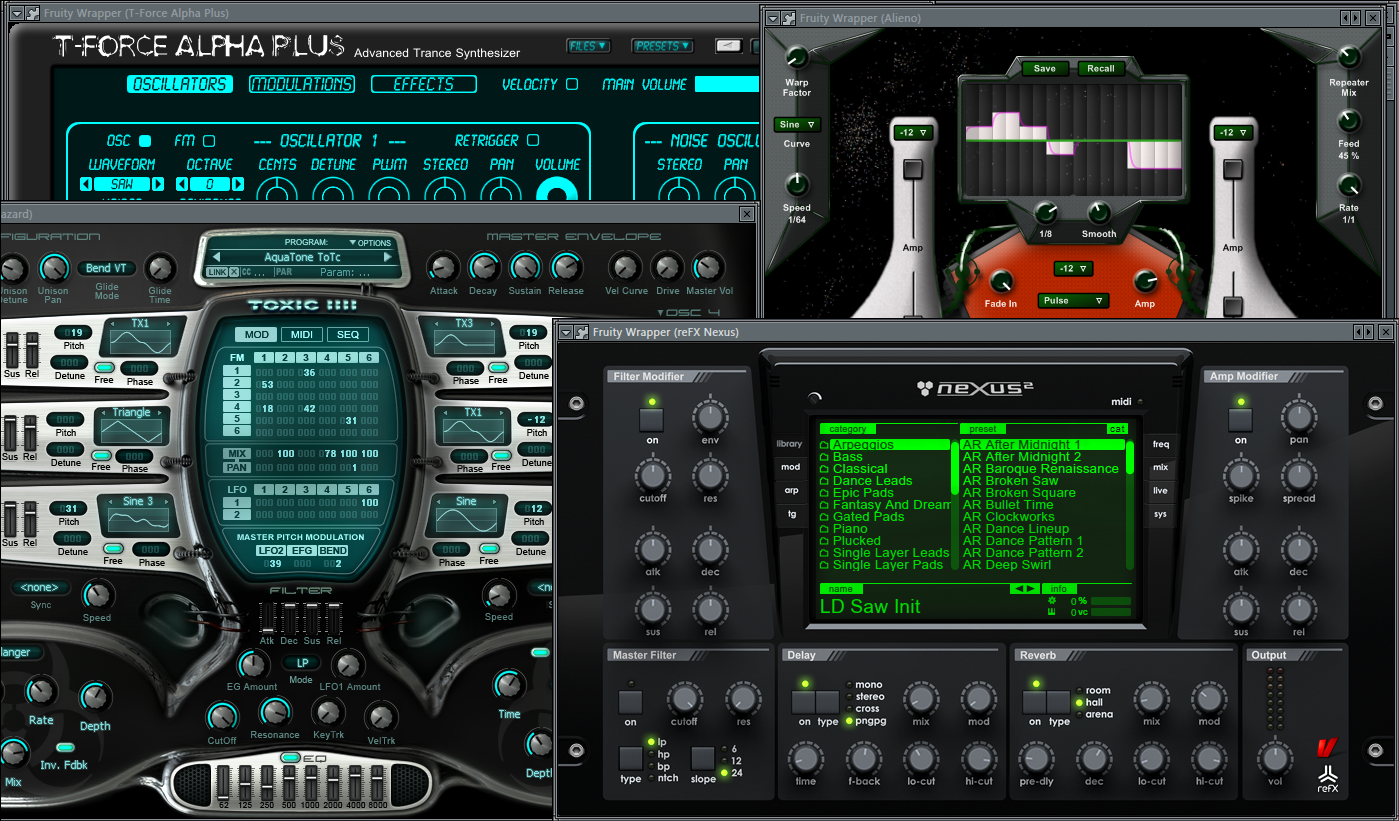Click the Reverb dec knob in Nexus
This screenshot has height=821, width=1399.
click(1093, 758)
